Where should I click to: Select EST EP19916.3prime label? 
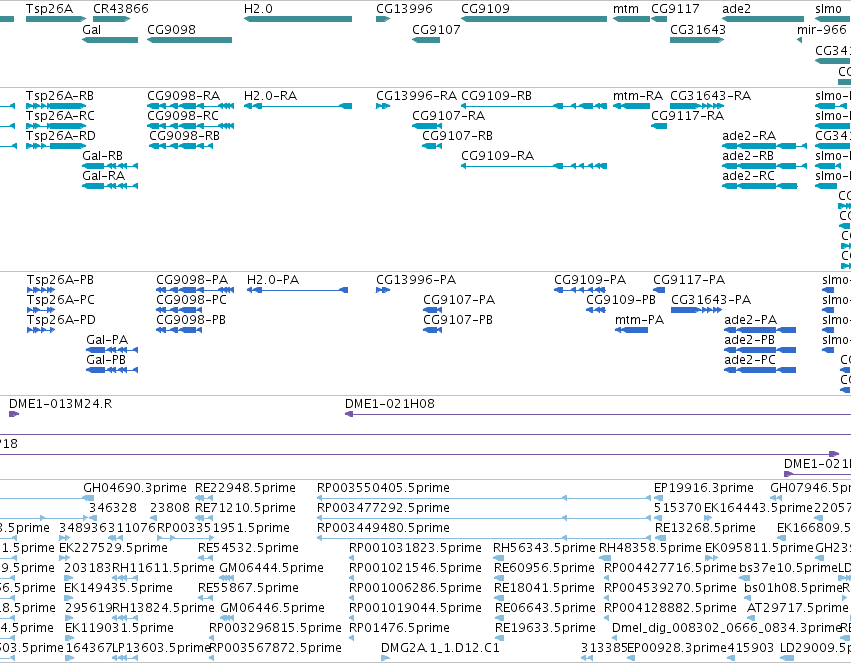(x=704, y=488)
